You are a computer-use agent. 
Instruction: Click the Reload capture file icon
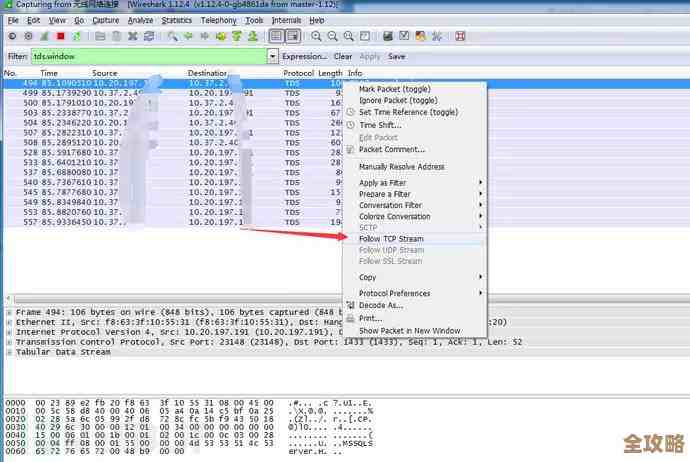(x=149, y=36)
